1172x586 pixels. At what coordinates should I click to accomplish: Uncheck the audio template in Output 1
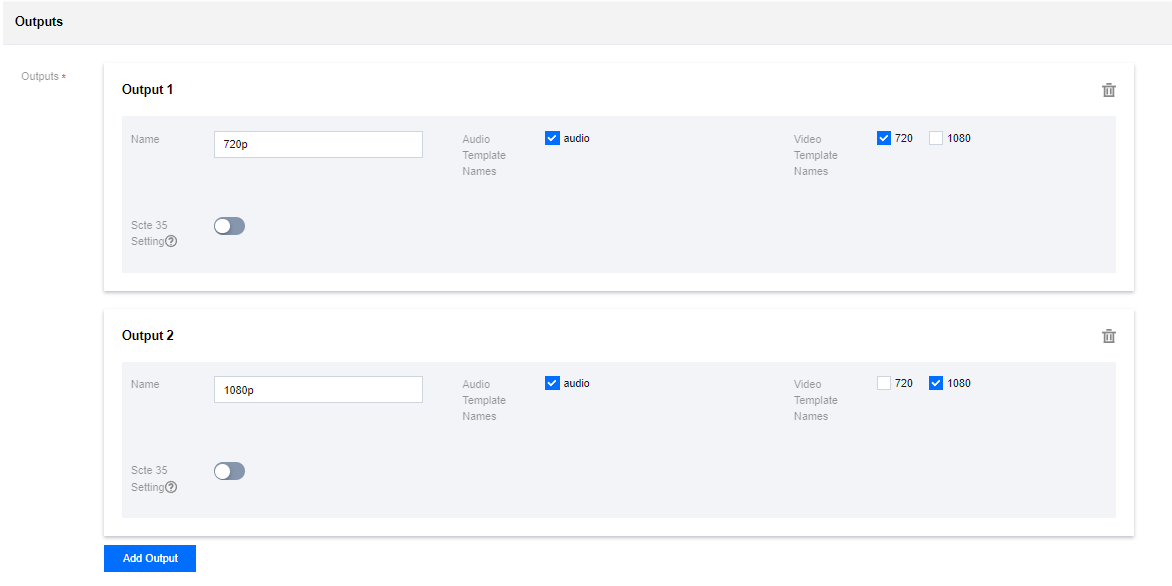552,138
